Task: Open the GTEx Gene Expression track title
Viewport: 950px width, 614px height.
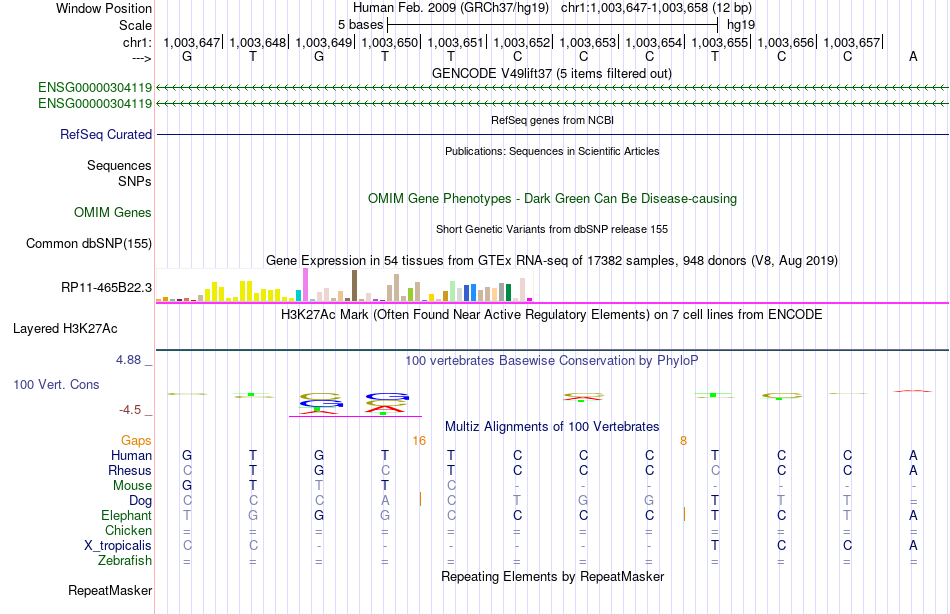Action: pos(552,261)
